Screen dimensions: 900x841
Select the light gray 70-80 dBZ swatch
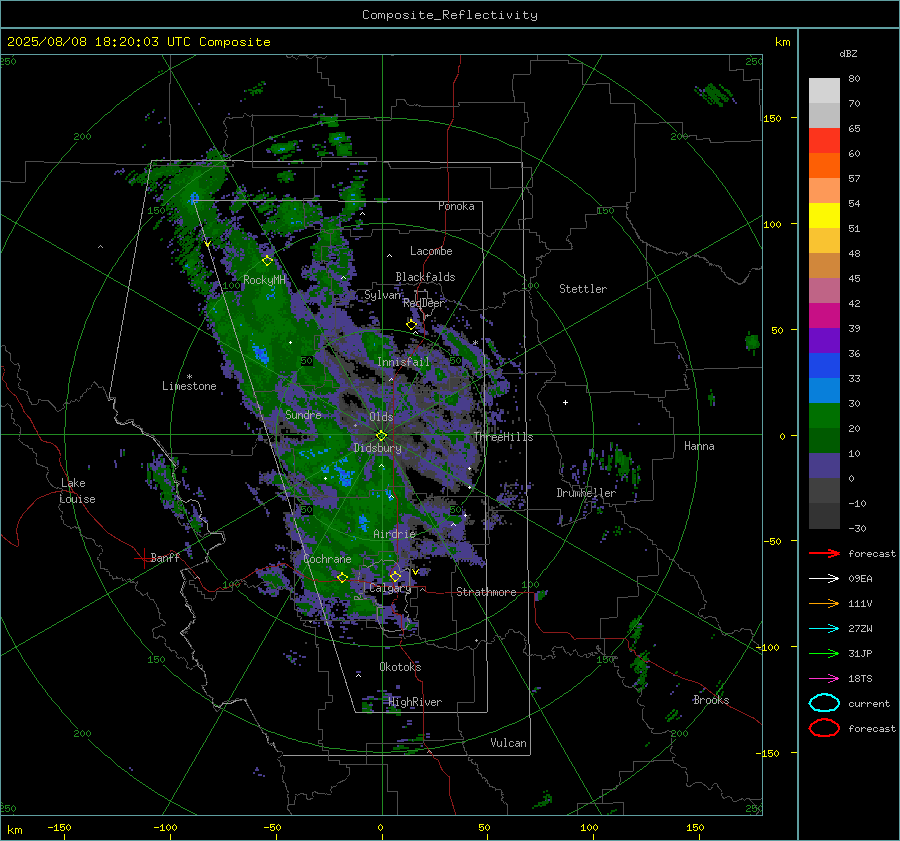[824, 91]
